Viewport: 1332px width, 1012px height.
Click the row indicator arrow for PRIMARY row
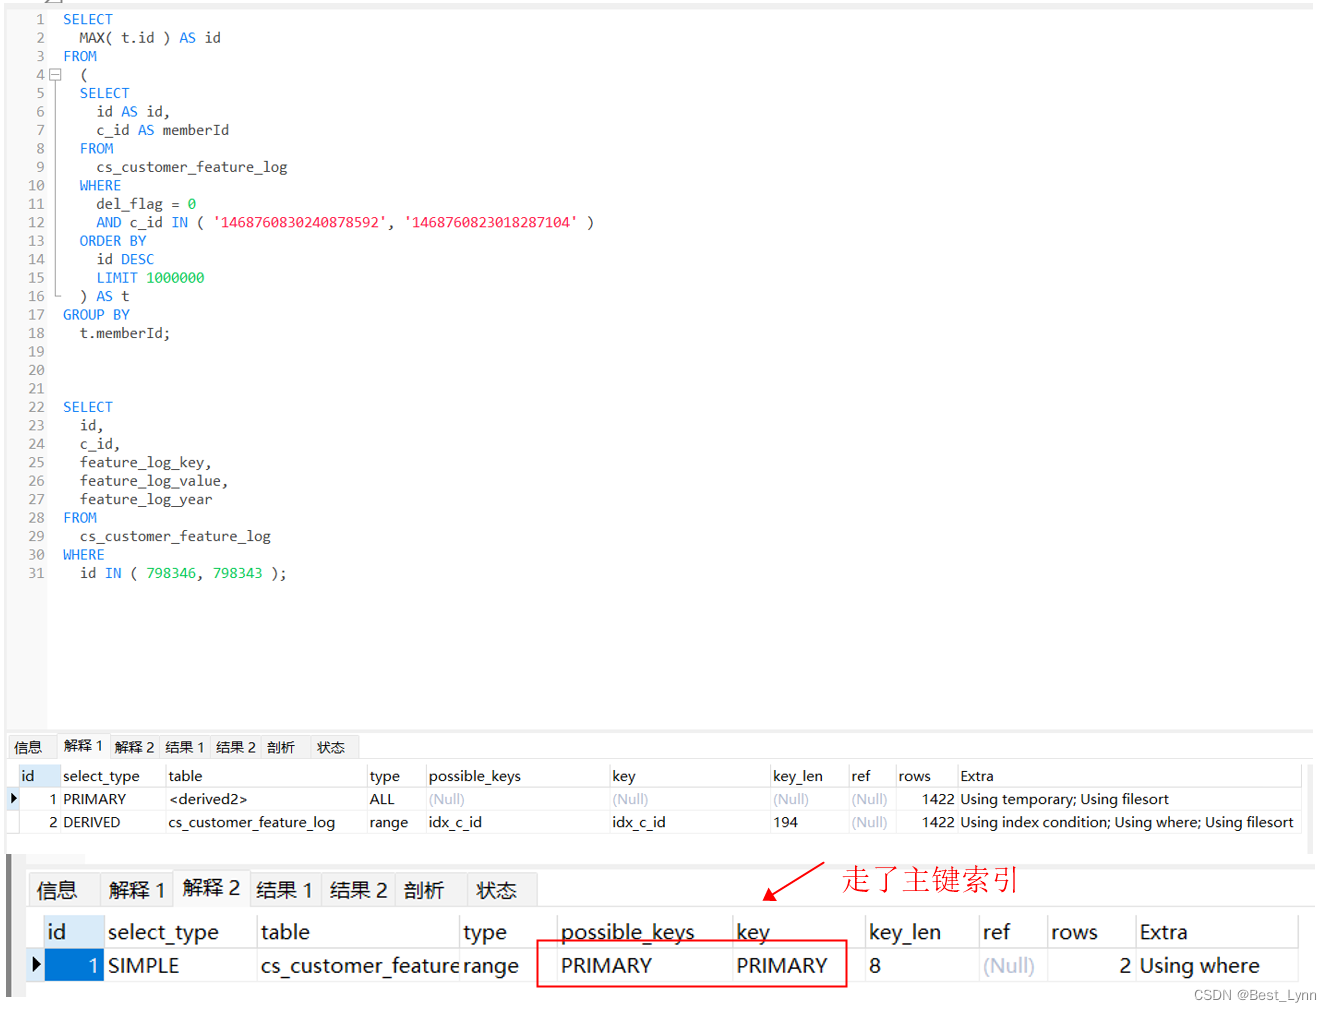13,798
